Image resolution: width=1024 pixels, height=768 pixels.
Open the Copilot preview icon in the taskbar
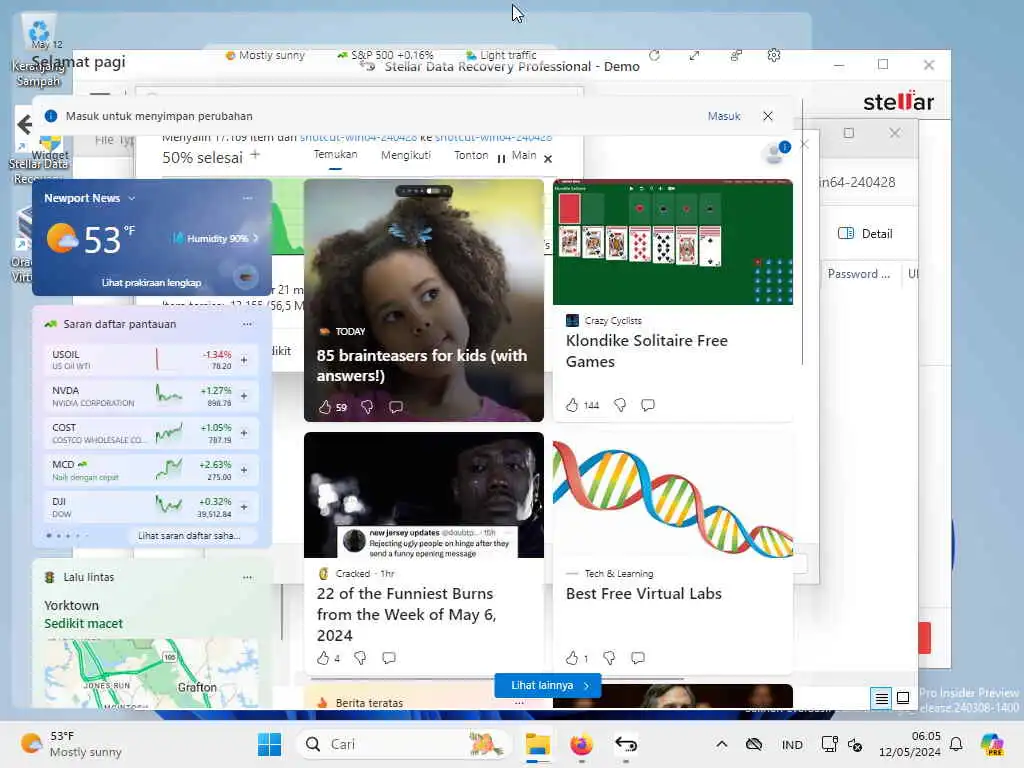[x=992, y=744]
